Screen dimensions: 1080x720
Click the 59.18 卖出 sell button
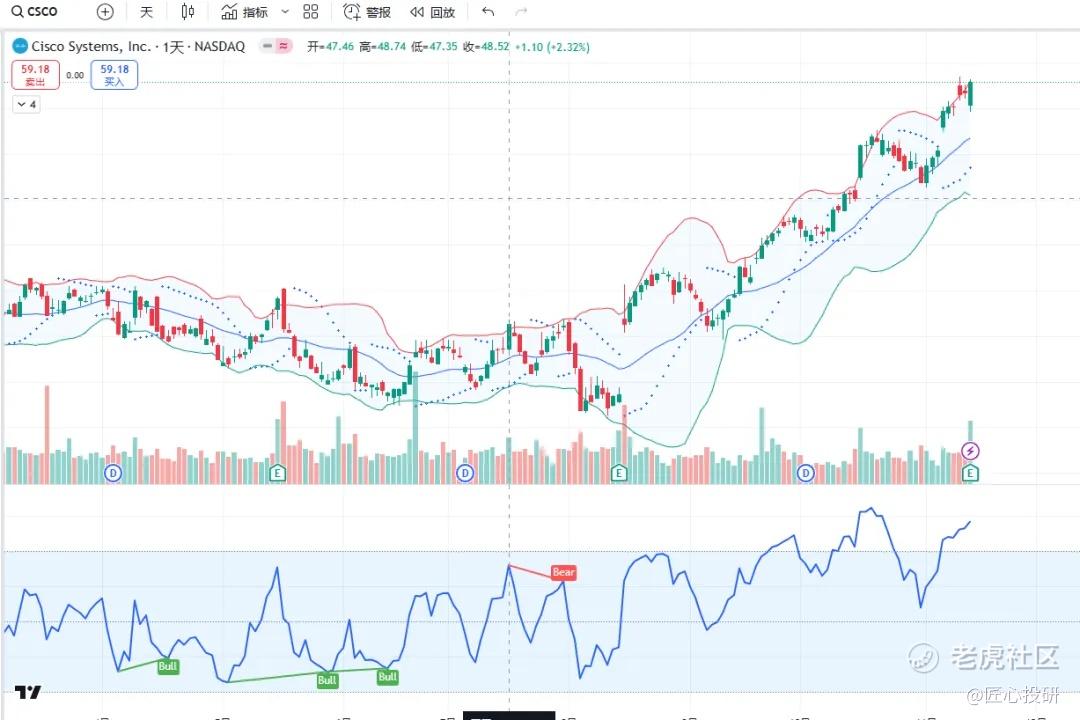[36, 75]
